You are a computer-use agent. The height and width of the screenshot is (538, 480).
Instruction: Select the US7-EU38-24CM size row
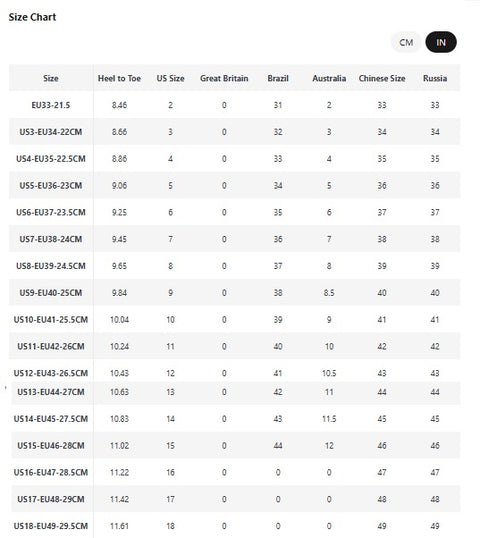tap(234, 239)
